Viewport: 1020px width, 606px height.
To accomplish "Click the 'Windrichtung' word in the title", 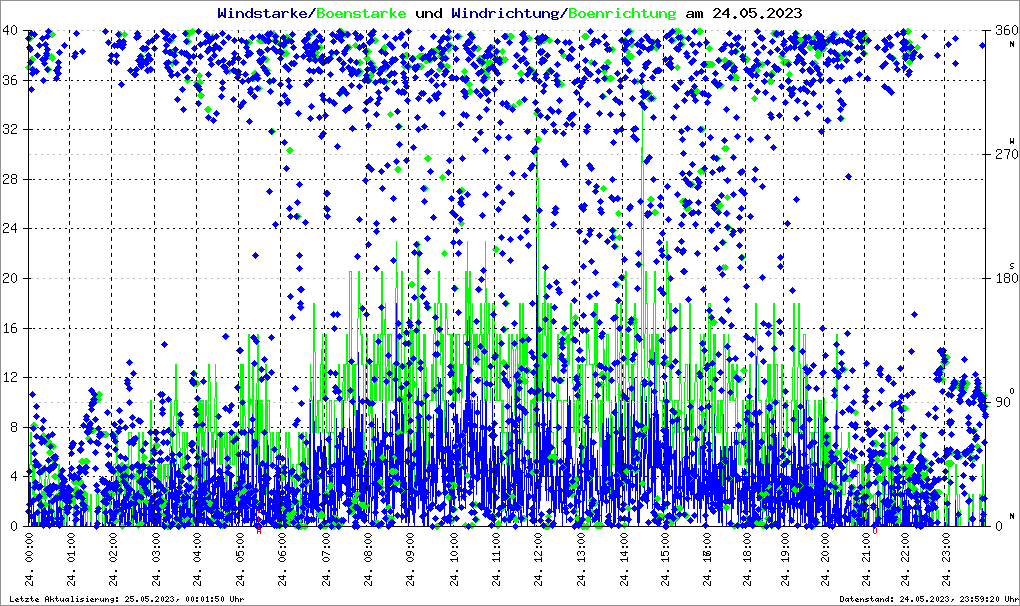I will [507, 13].
